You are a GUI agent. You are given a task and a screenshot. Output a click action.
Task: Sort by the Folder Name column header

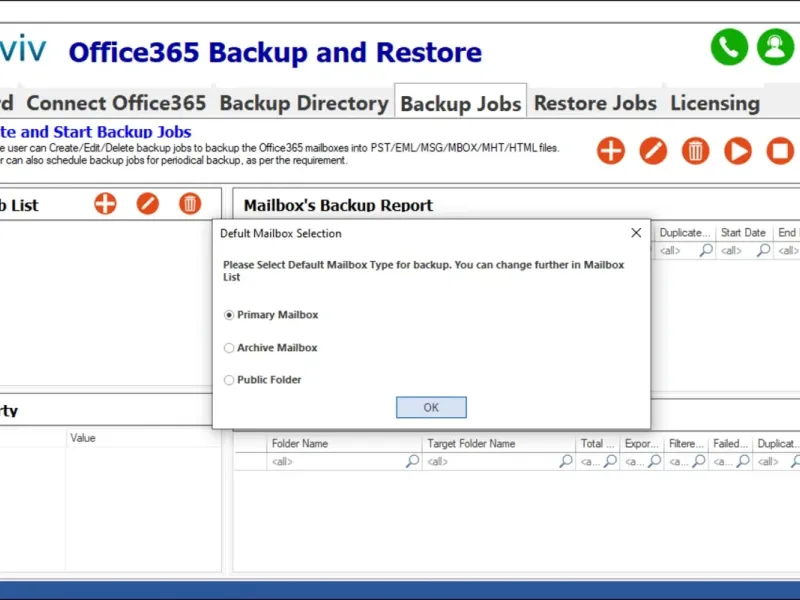pos(344,443)
